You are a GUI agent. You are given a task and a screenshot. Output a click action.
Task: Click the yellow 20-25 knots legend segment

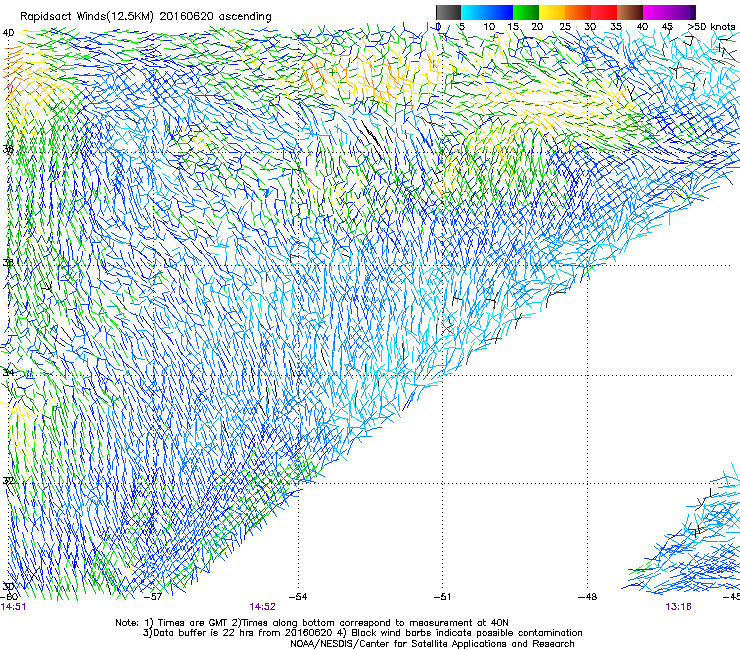[x=552, y=12]
